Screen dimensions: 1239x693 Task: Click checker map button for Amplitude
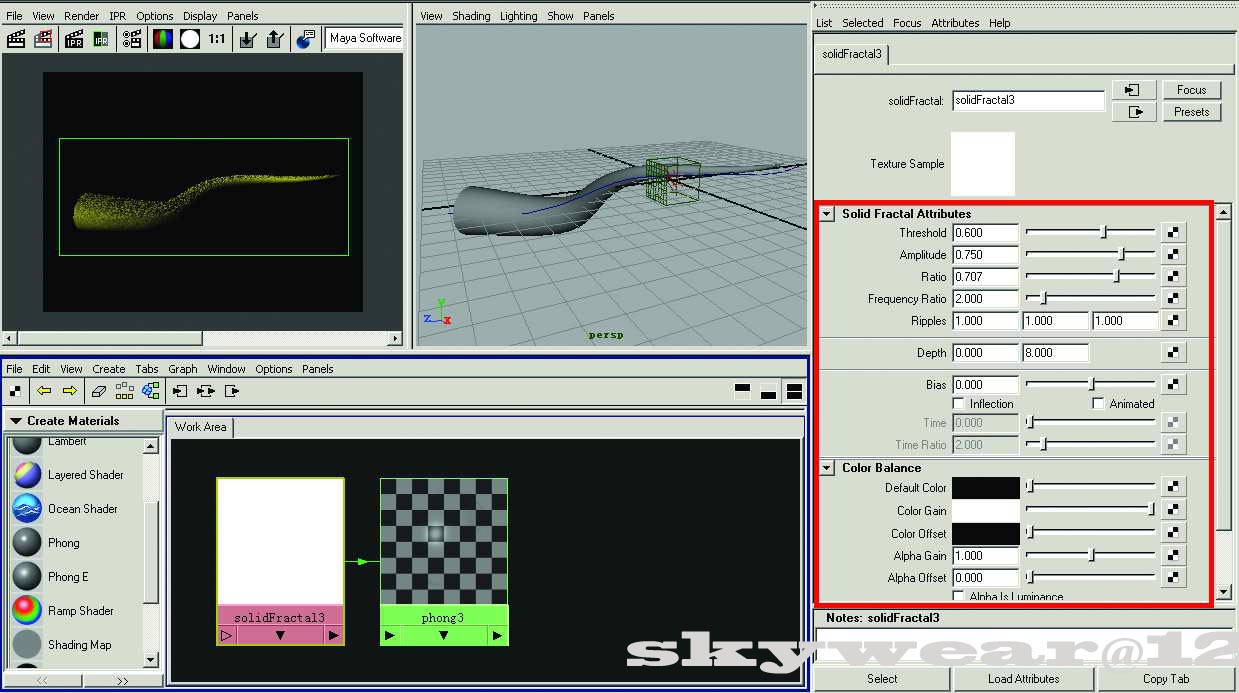click(x=1173, y=255)
